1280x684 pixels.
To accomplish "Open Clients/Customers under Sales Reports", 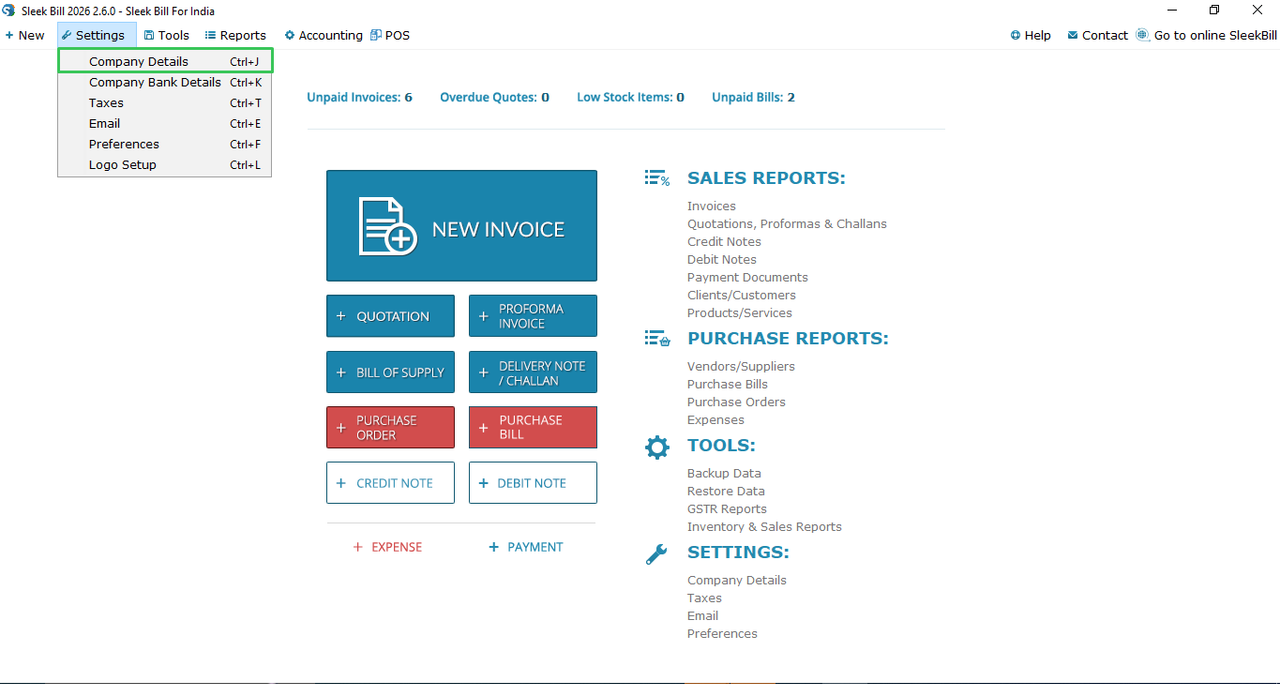I will [742, 295].
